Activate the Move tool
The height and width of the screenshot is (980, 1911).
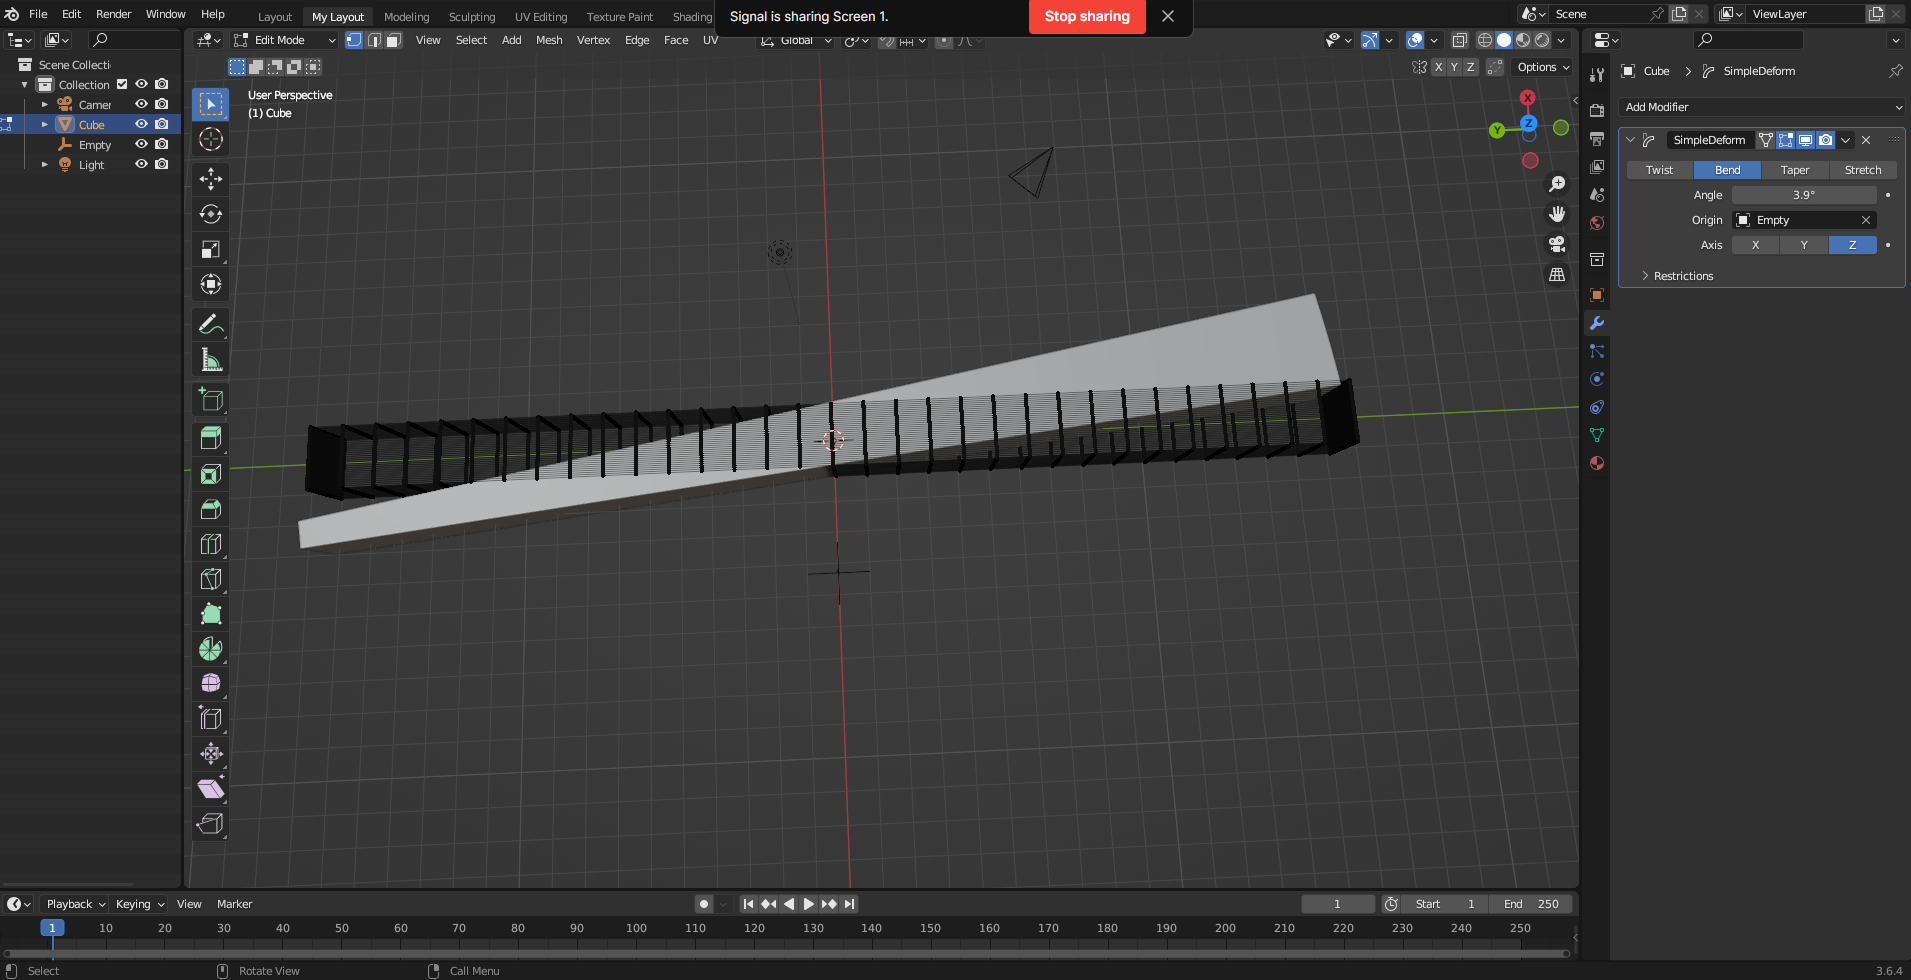point(211,179)
